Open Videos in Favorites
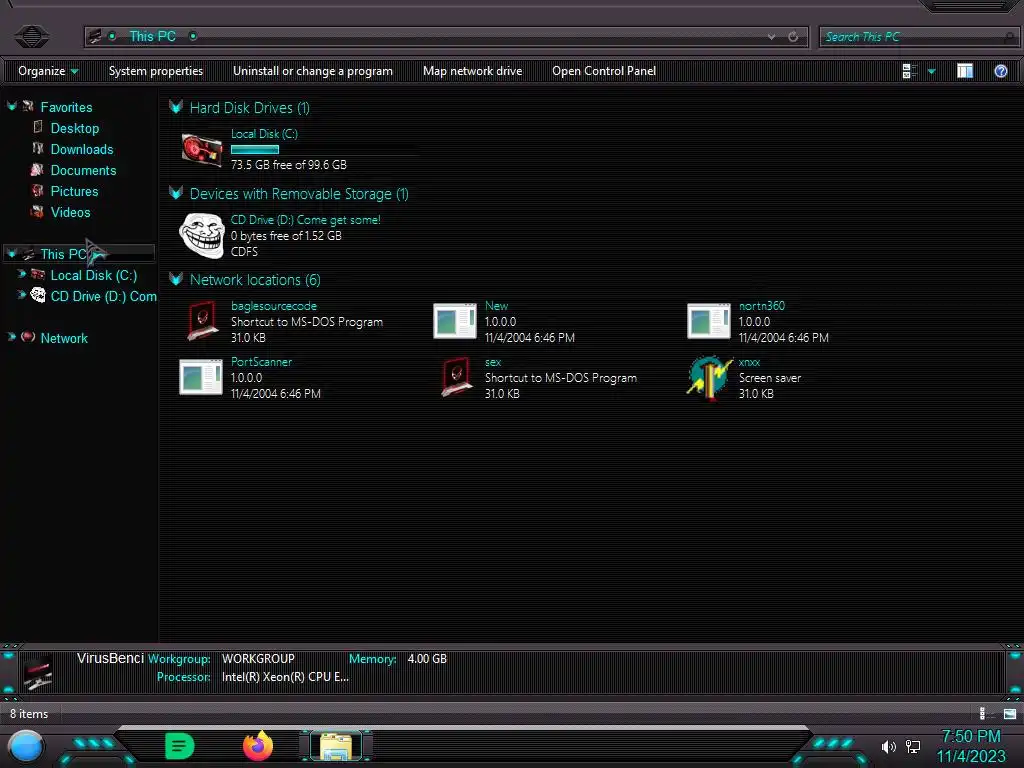Image resolution: width=1024 pixels, height=768 pixels. tap(71, 212)
